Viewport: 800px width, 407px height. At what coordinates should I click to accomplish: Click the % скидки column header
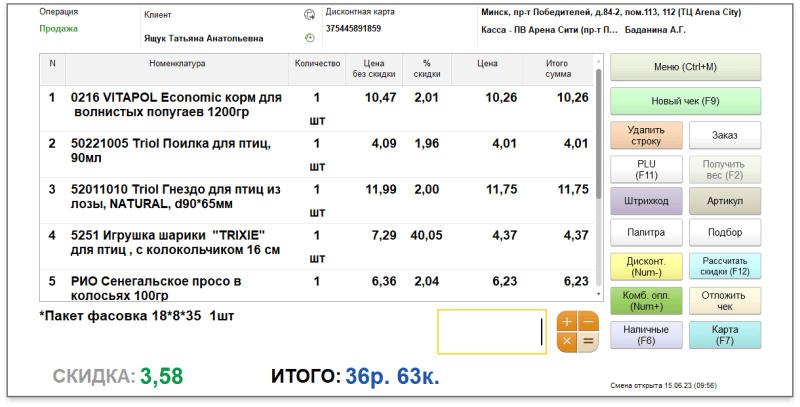tap(427, 69)
